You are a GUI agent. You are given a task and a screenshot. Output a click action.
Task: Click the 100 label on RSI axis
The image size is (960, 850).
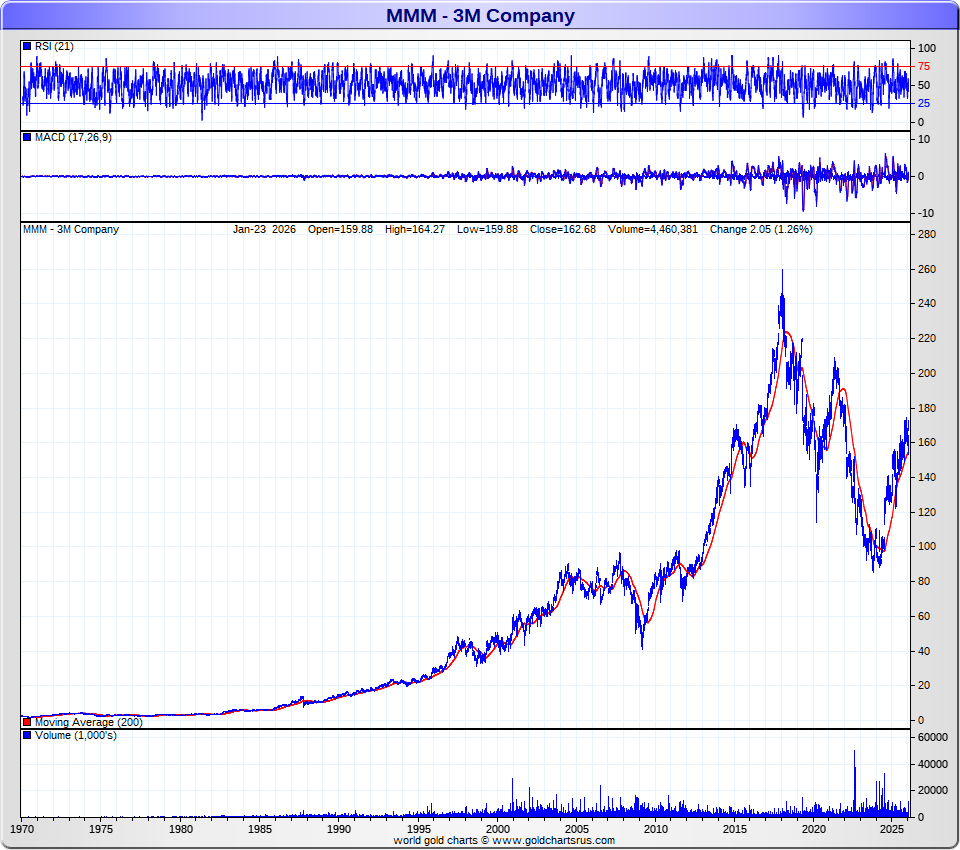tap(927, 48)
